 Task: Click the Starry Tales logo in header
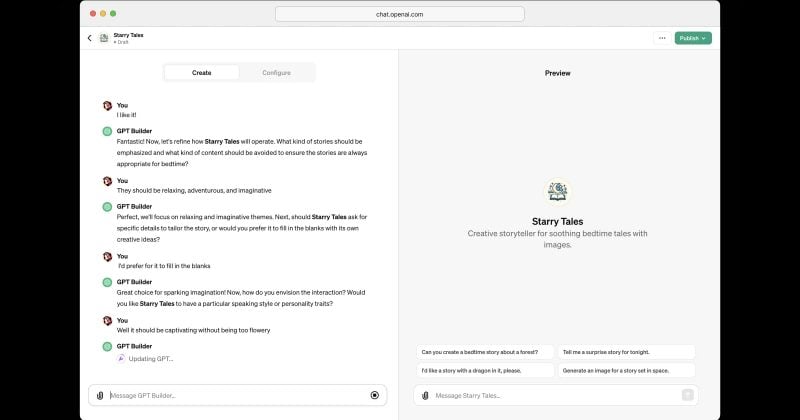click(104, 38)
